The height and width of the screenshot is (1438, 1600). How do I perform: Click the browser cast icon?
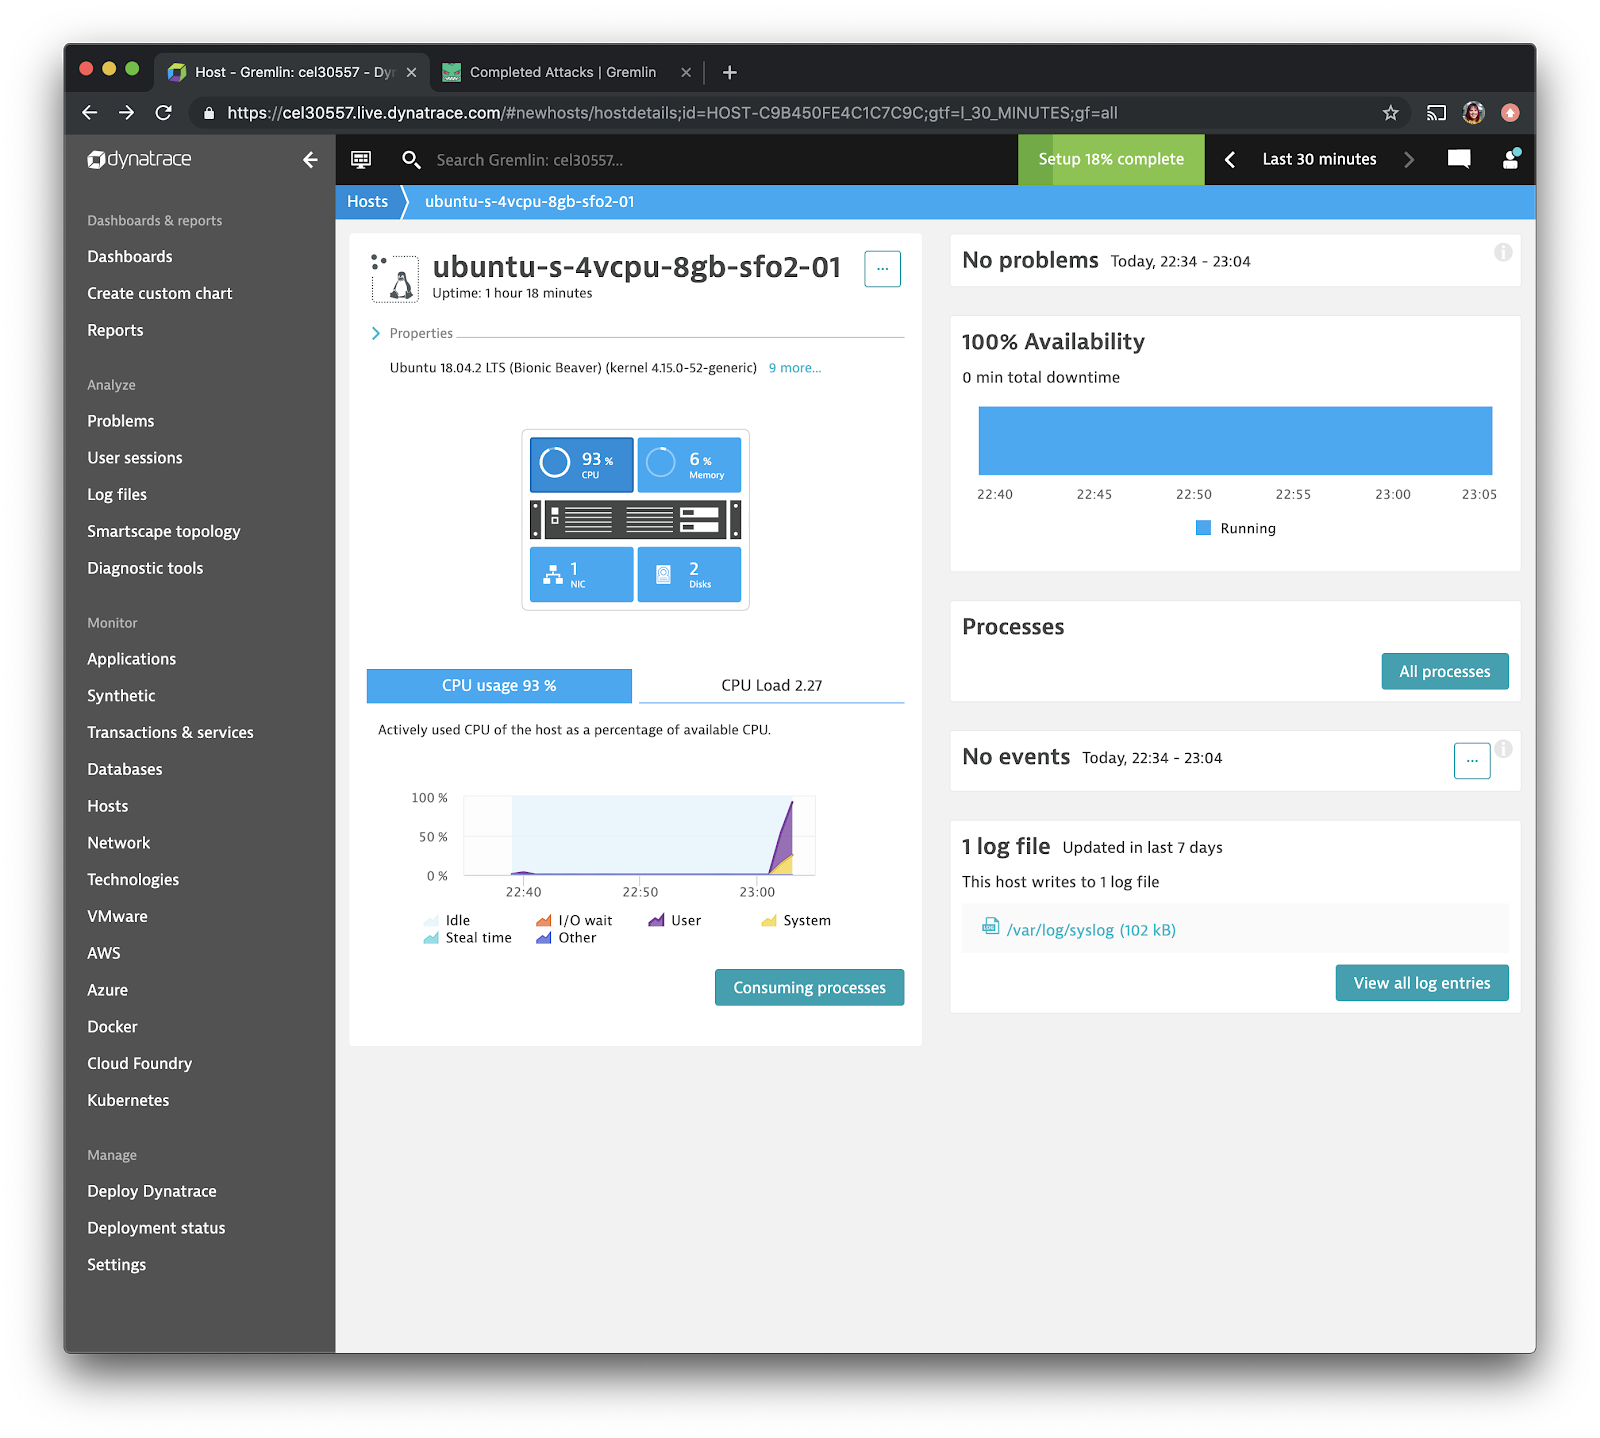point(1436,113)
